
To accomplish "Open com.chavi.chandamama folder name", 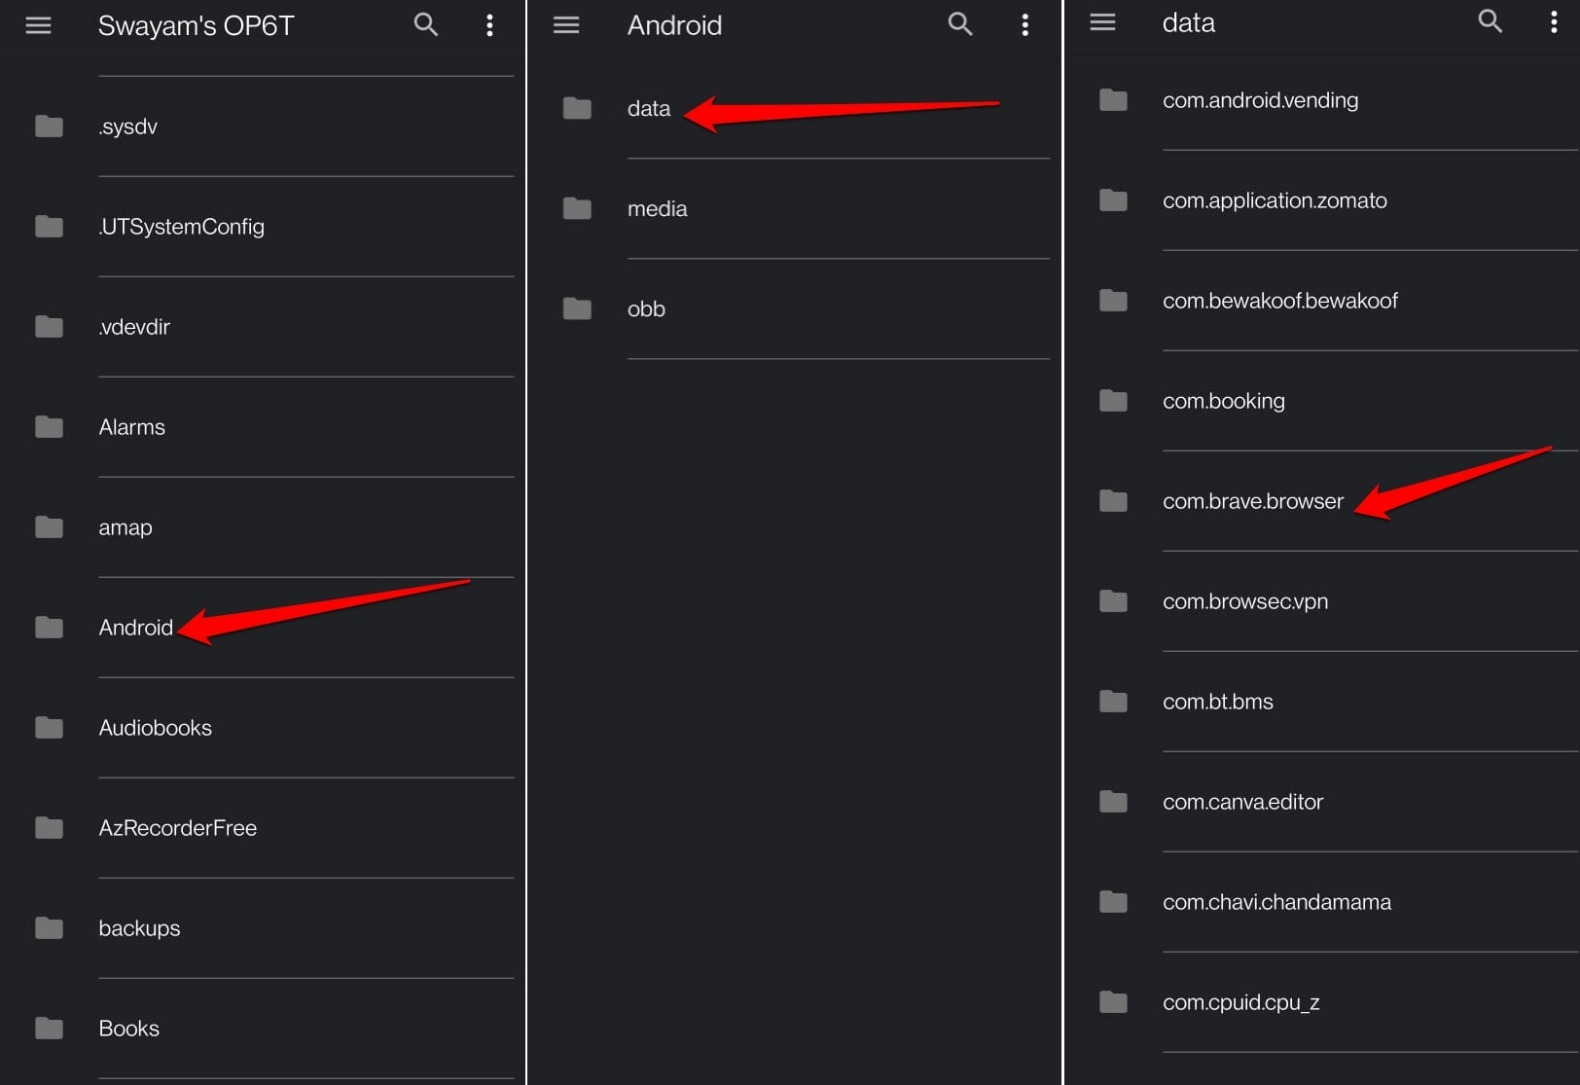I will [1277, 902].
